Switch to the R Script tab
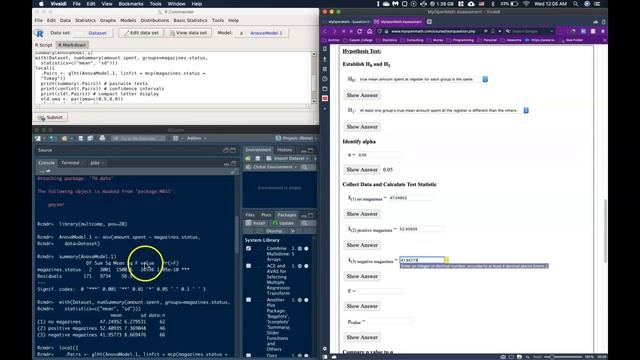Screen dimensions: 640x360 pos(44,45)
